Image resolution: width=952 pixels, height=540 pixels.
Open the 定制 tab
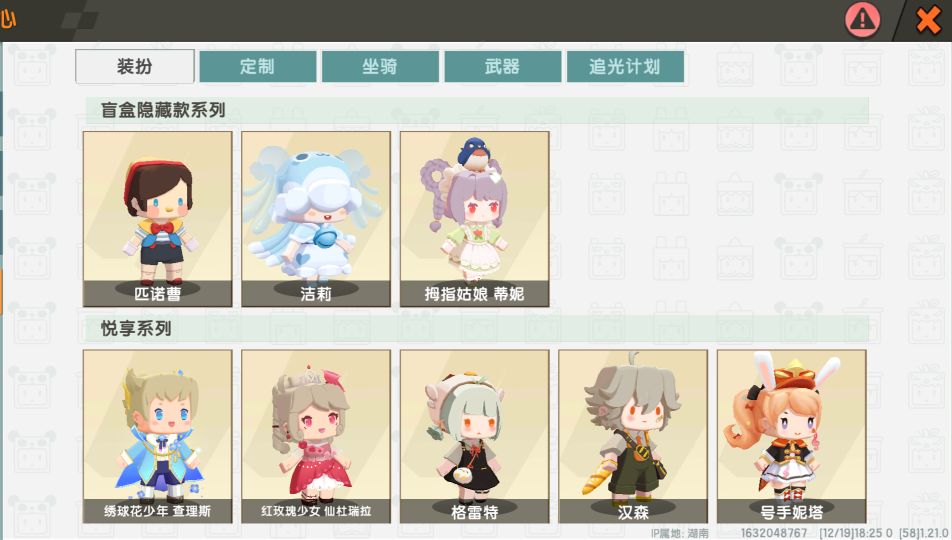(257, 66)
